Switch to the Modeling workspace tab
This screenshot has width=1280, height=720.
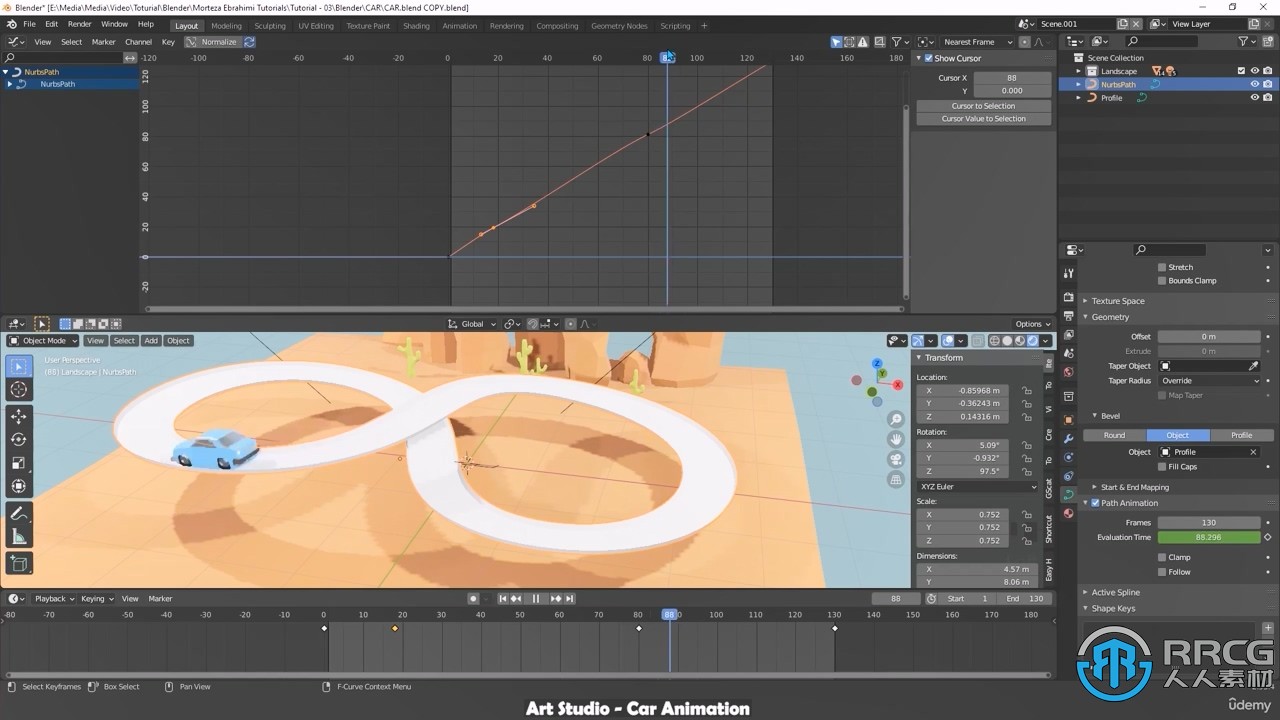(x=226, y=26)
